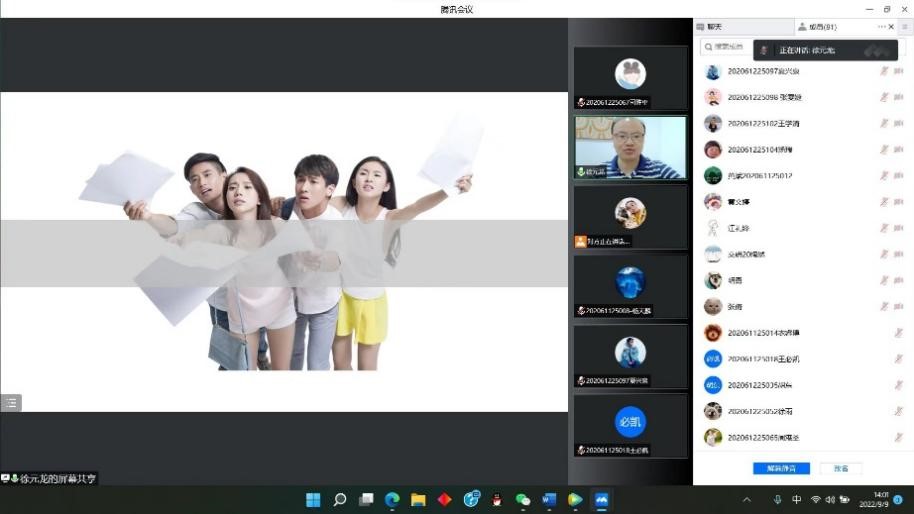The width and height of the screenshot is (914, 514).
Task: Toggle muted mic icon for 202061125014 member
Action: (x=898, y=333)
